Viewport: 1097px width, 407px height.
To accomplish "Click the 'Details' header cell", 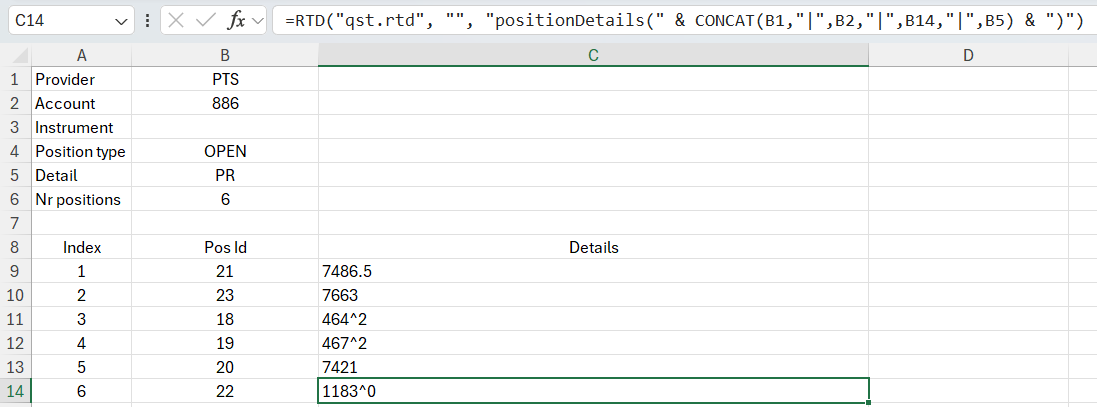I will (593, 248).
